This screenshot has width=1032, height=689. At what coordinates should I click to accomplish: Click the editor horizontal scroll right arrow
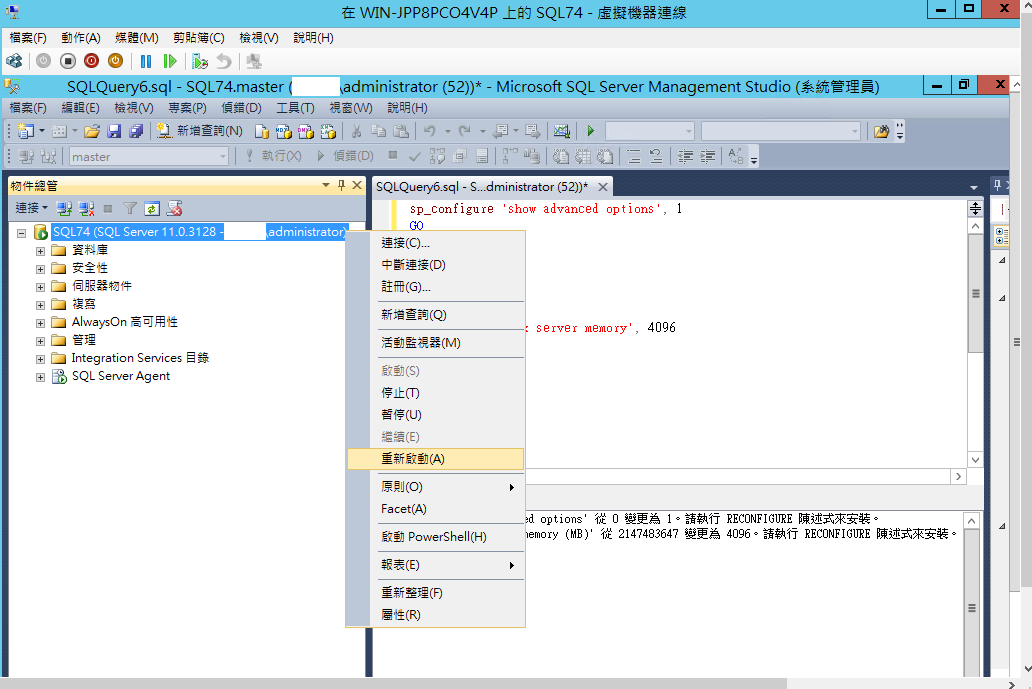tap(958, 476)
